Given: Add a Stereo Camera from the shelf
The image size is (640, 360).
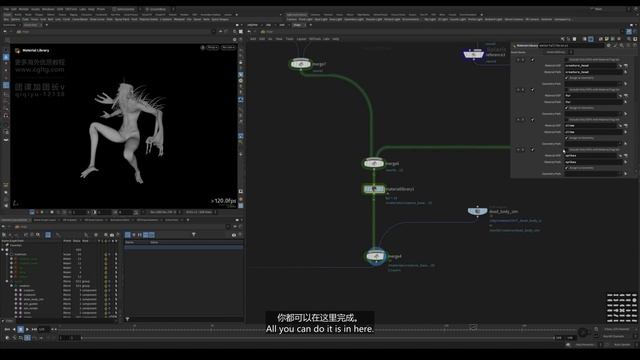Looking at the screenshot, I should 513,19.
